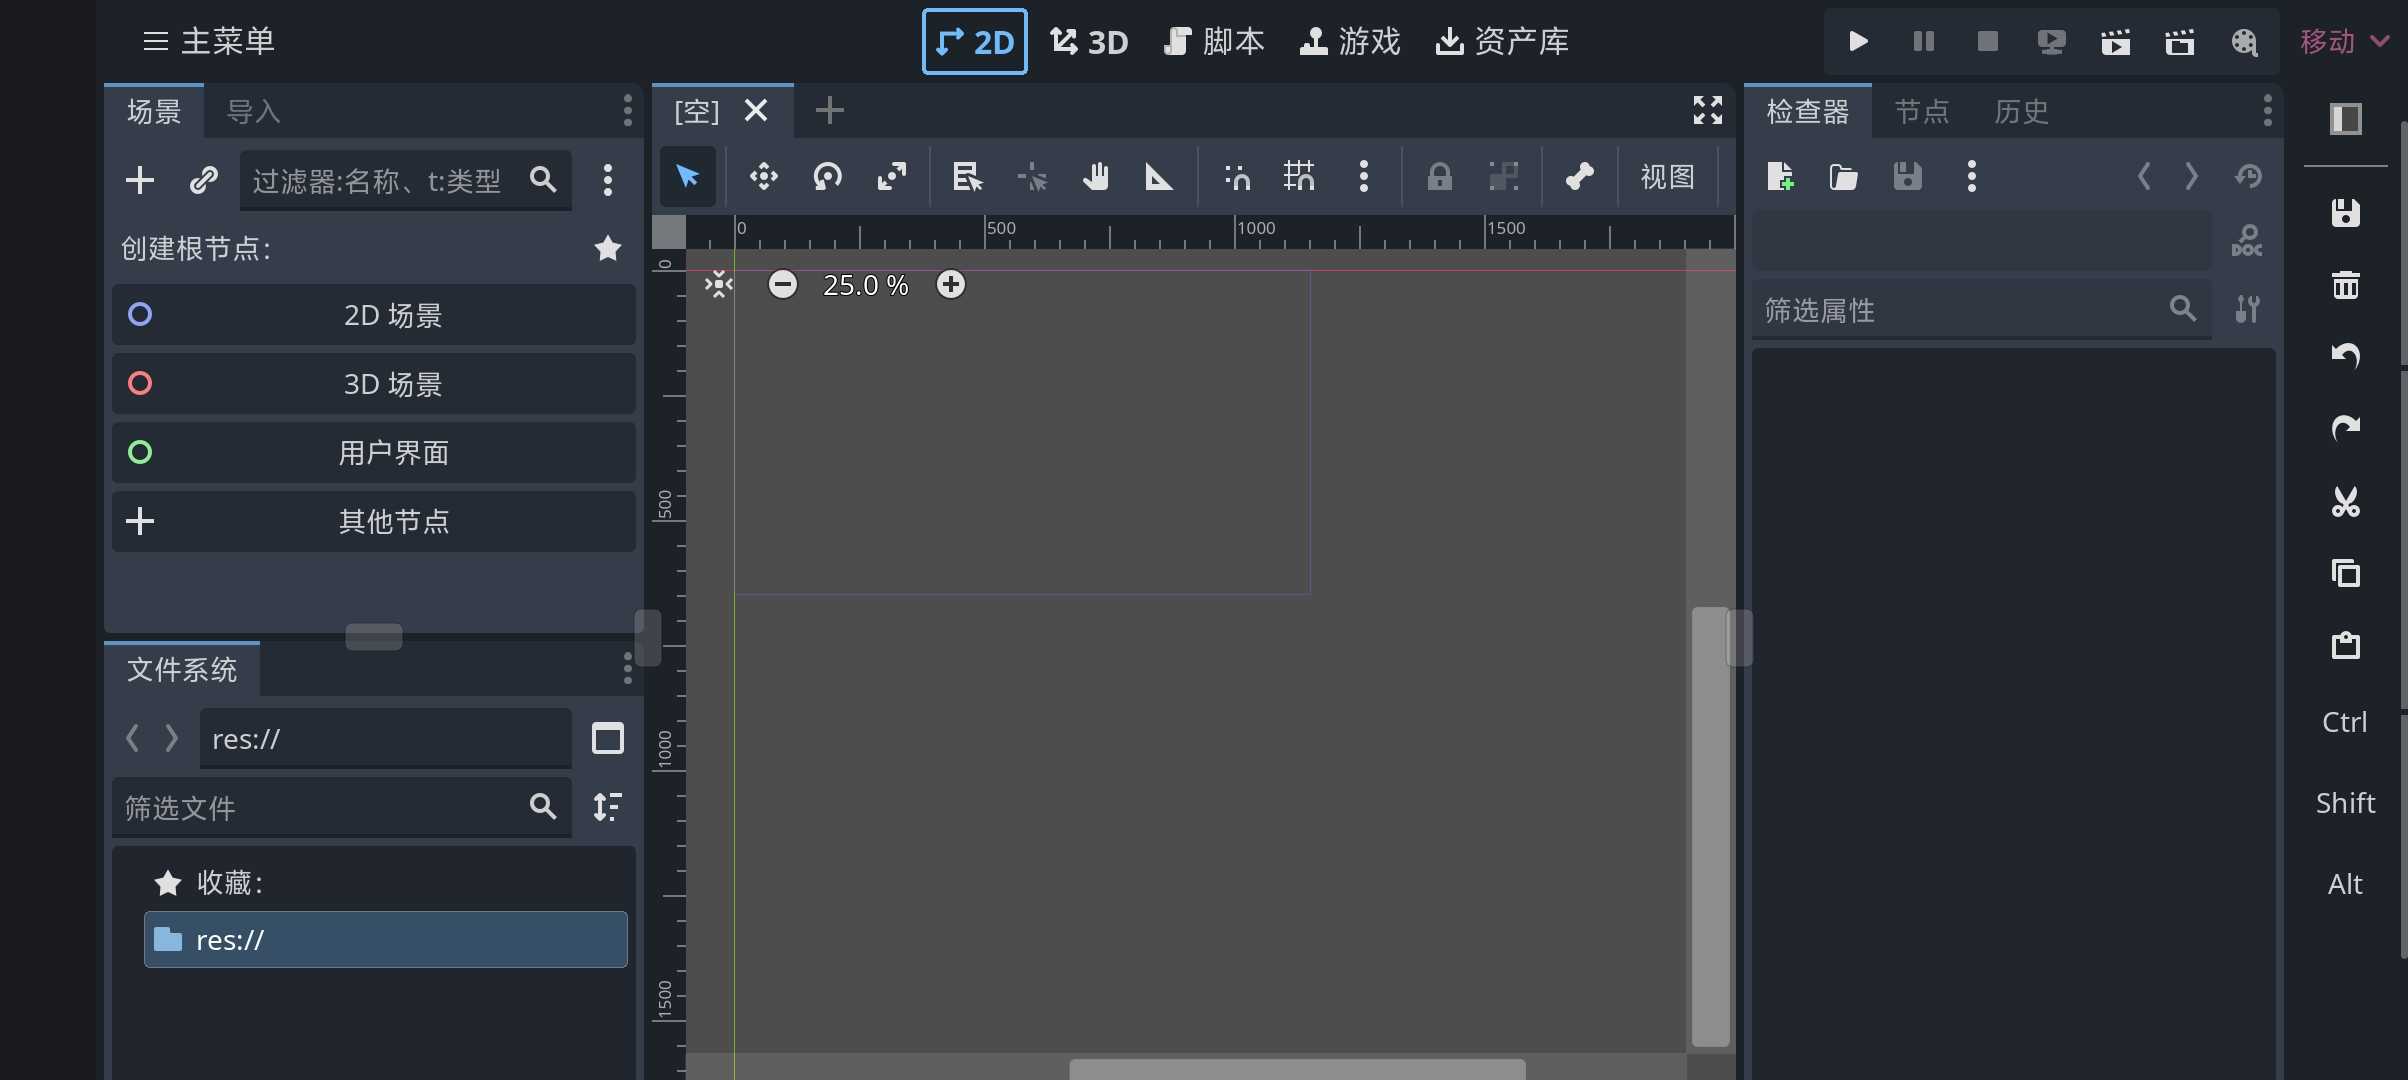The image size is (2408, 1080).
Task: Click the 筛选属性 filter properties field
Action: pyautogui.click(x=1960, y=310)
